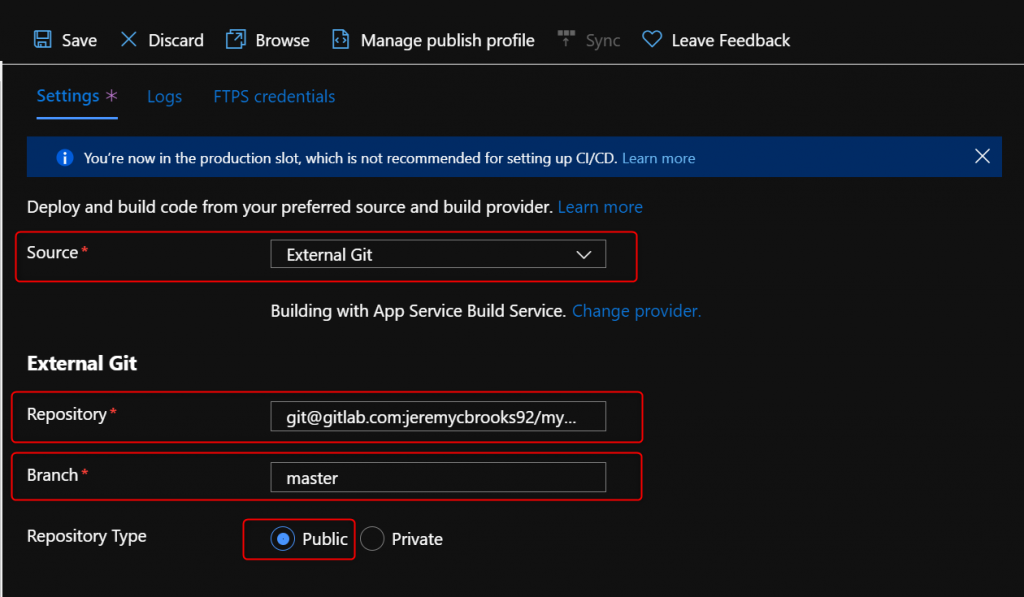This screenshot has height=597, width=1024.
Task: Open Learn more link in blue banner
Action: click(x=658, y=158)
